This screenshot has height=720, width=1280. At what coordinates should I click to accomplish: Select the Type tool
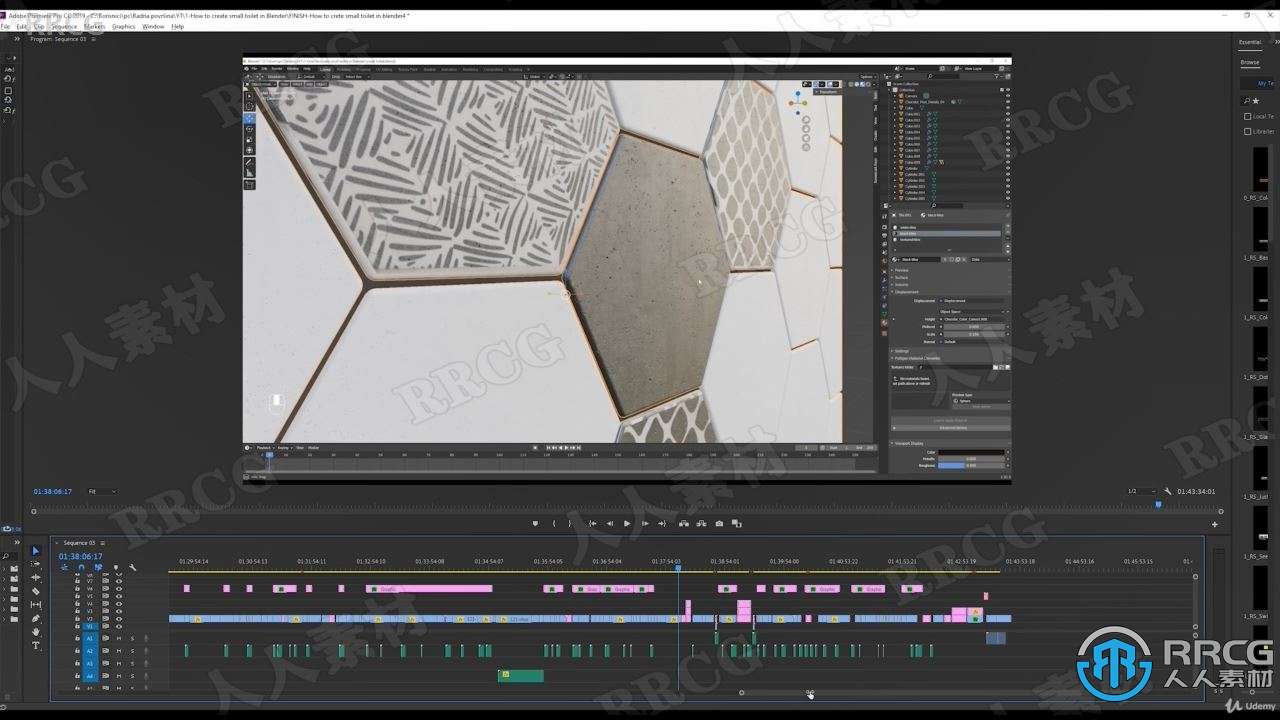pos(36,646)
